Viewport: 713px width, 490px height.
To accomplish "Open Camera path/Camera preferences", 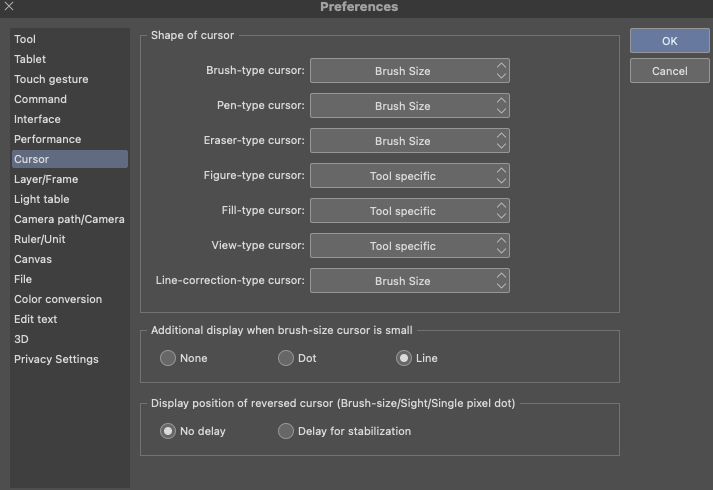I will pos(70,219).
